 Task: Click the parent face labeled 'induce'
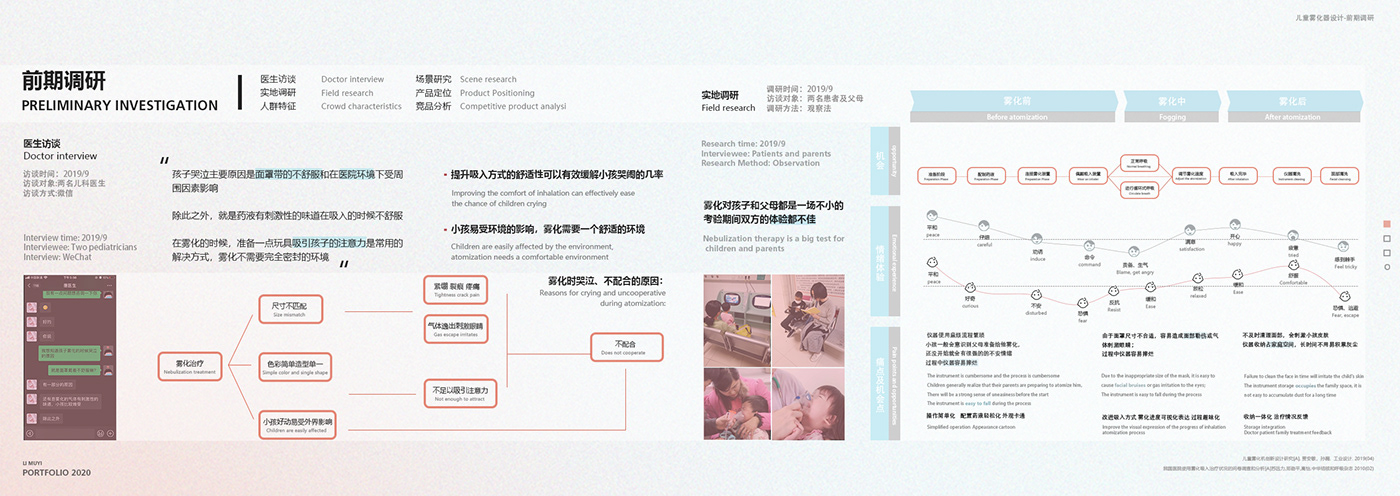pos(1037,239)
